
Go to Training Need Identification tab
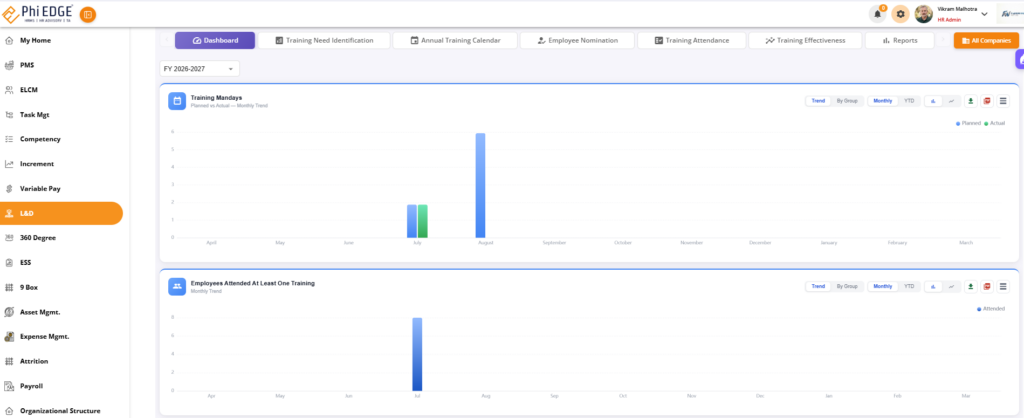click(x=324, y=40)
